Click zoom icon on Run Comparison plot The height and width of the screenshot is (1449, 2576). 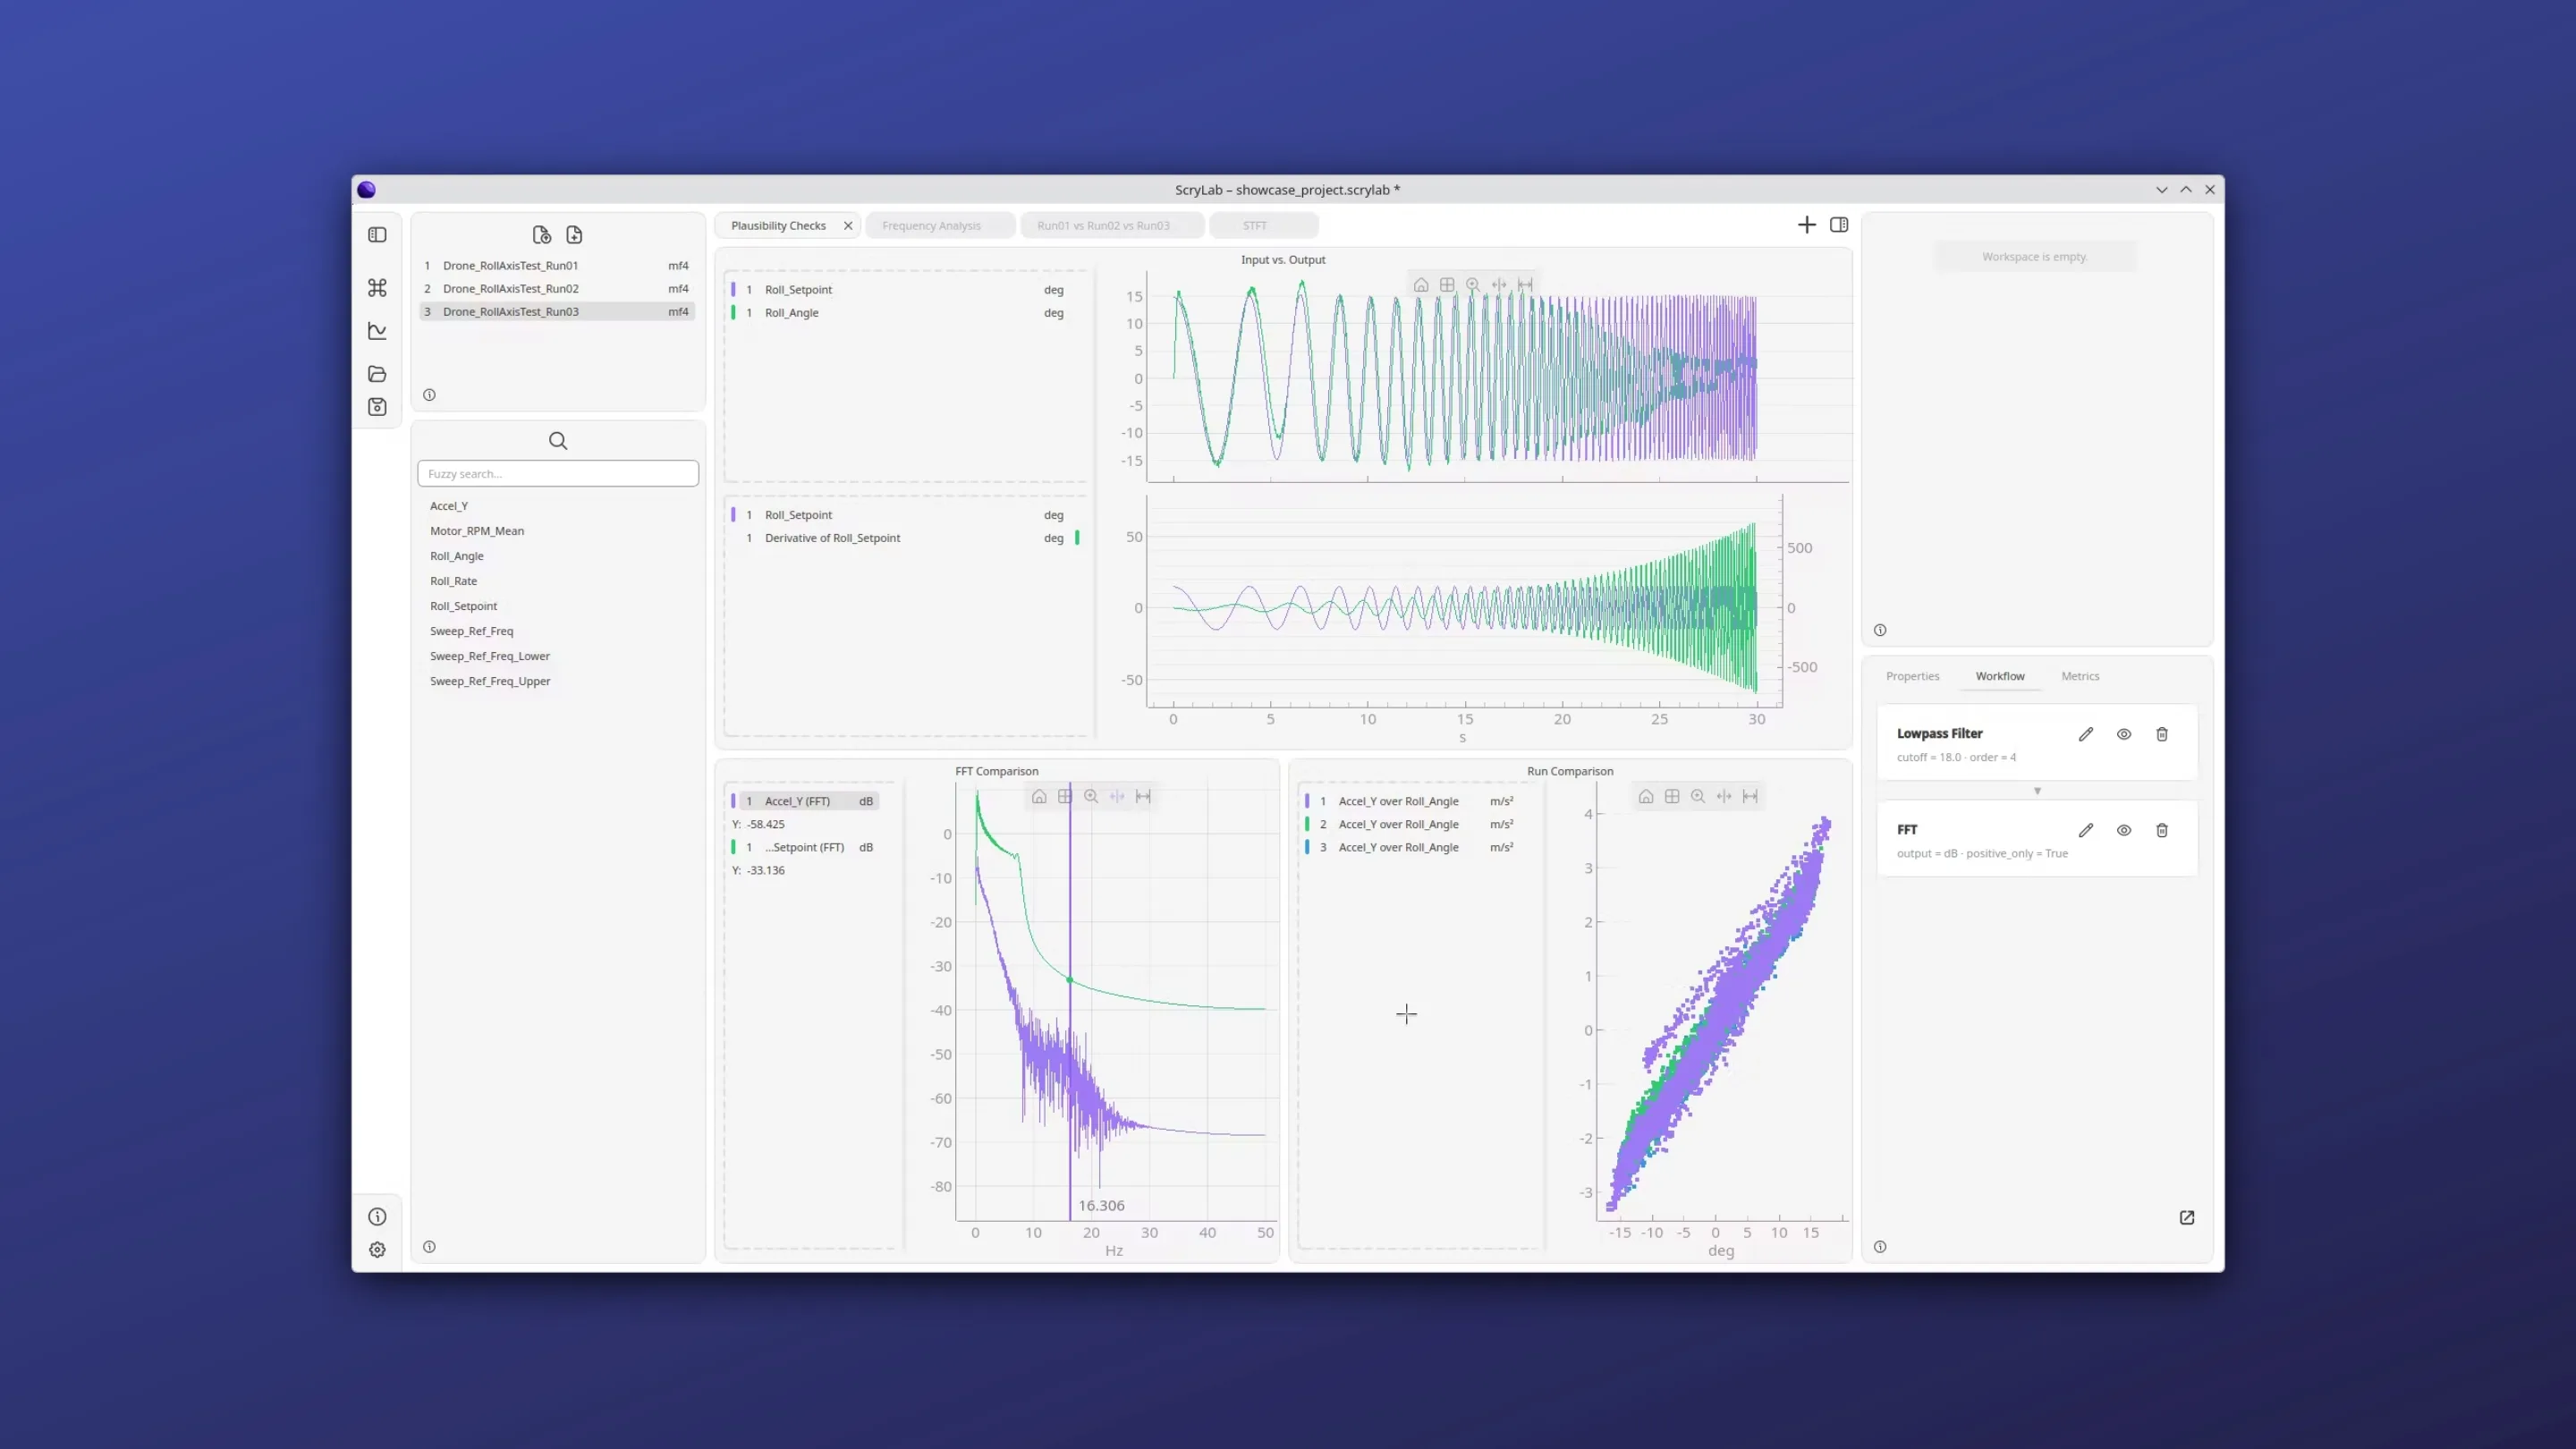(1698, 797)
